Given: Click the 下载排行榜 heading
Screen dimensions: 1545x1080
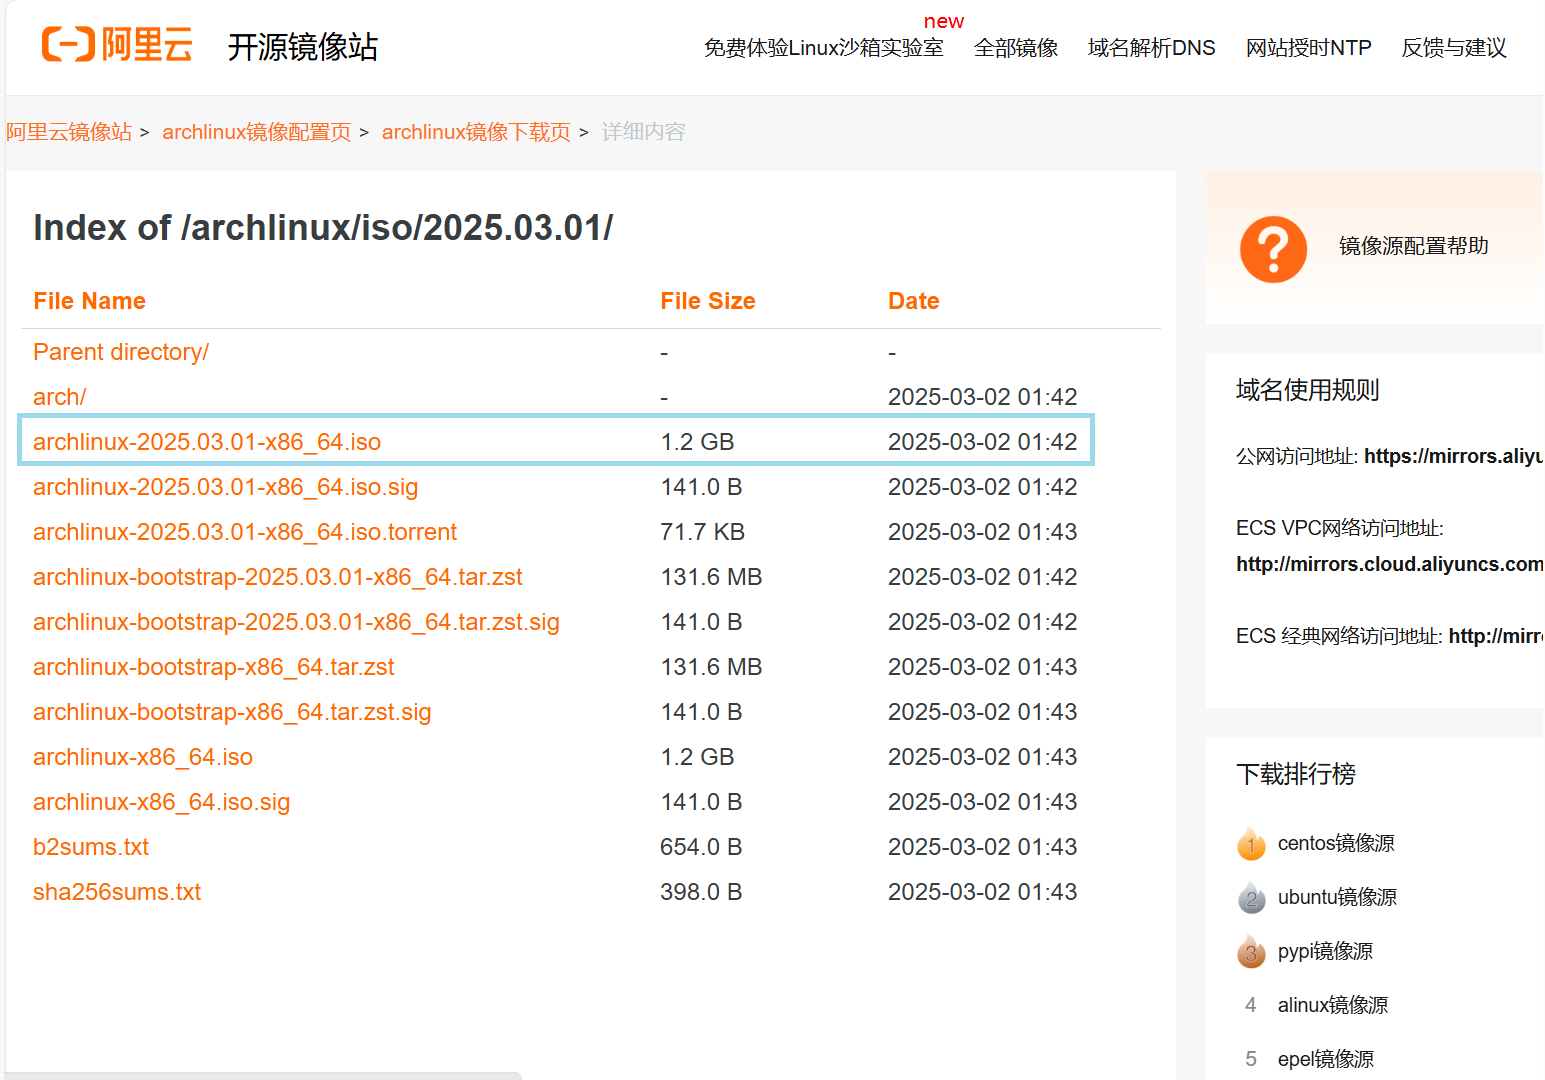Looking at the screenshot, I should [1295, 774].
